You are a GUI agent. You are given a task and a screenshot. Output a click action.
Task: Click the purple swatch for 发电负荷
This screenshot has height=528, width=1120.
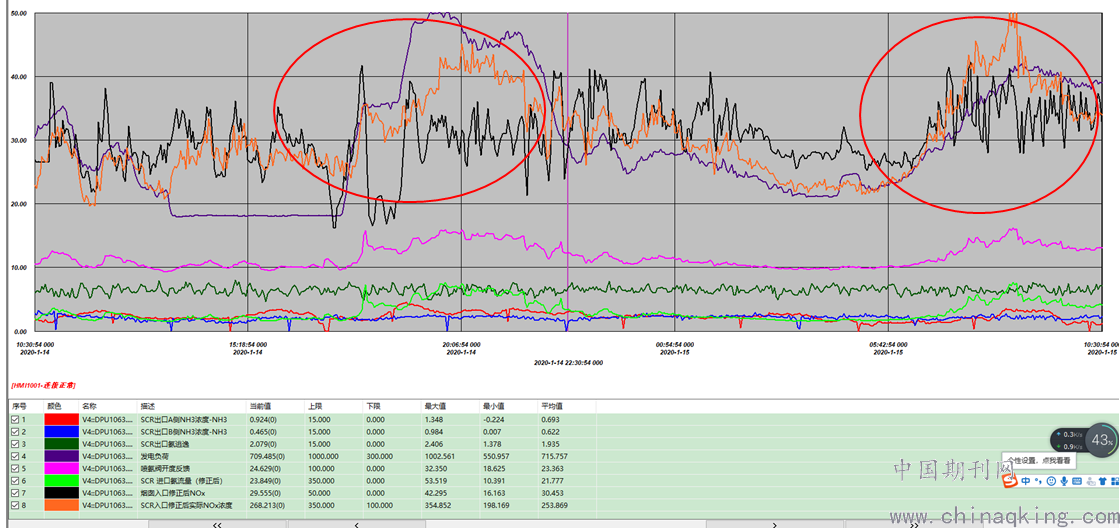click(x=61, y=456)
